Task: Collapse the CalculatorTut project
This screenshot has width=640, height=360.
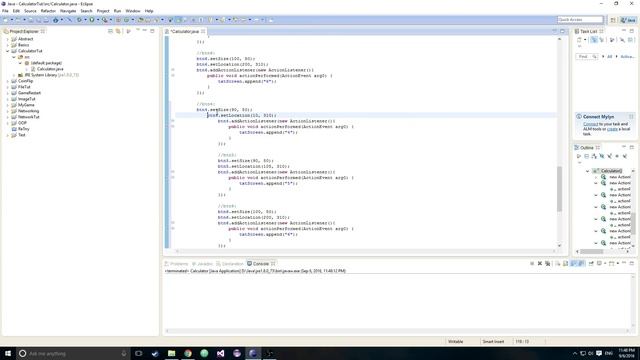Action: tap(7, 51)
